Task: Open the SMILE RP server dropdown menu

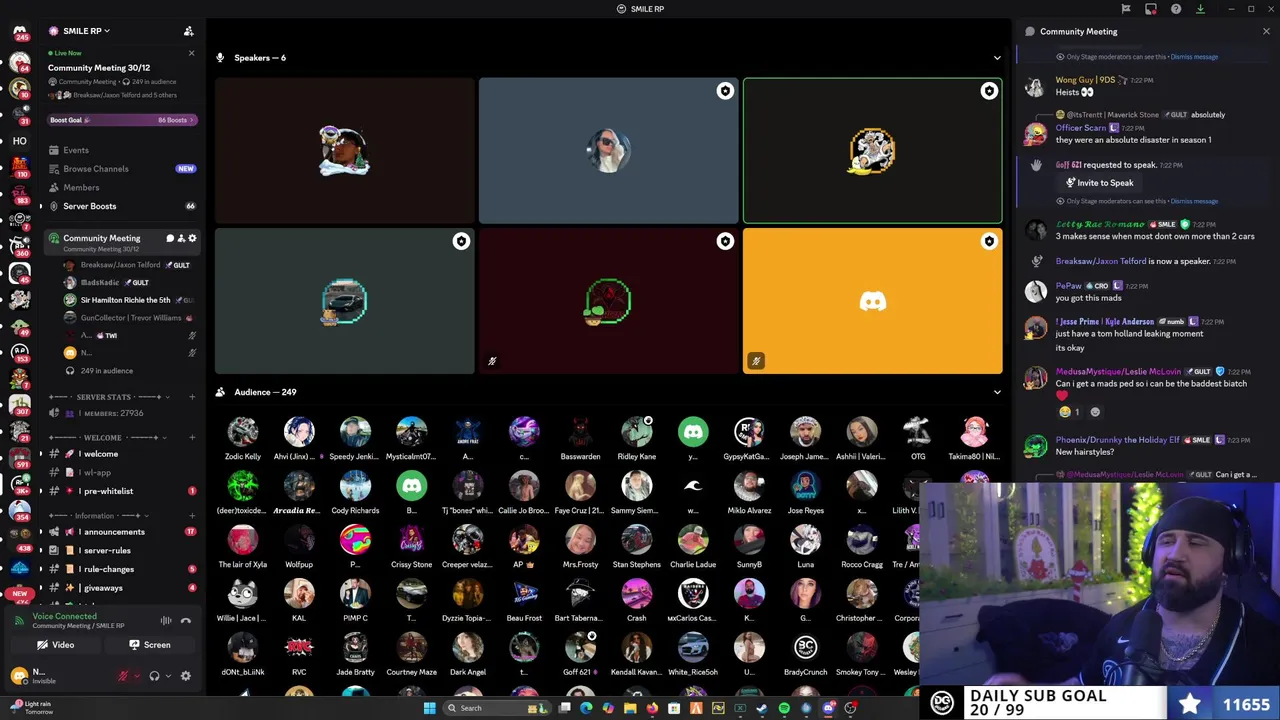Action: (x=86, y=31)
